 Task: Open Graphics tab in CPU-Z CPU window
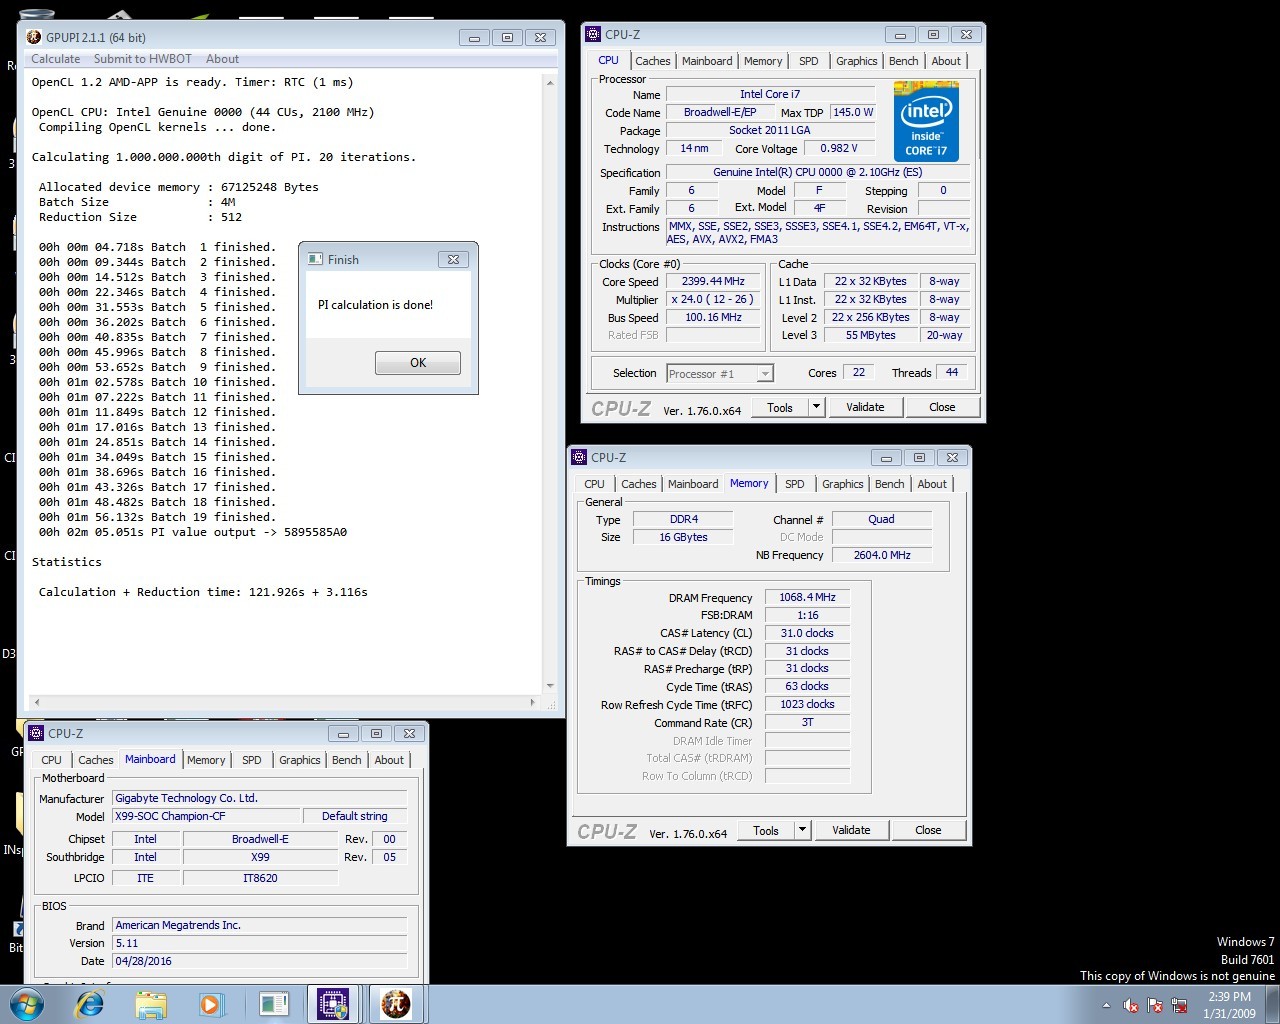tap(857, 61)
